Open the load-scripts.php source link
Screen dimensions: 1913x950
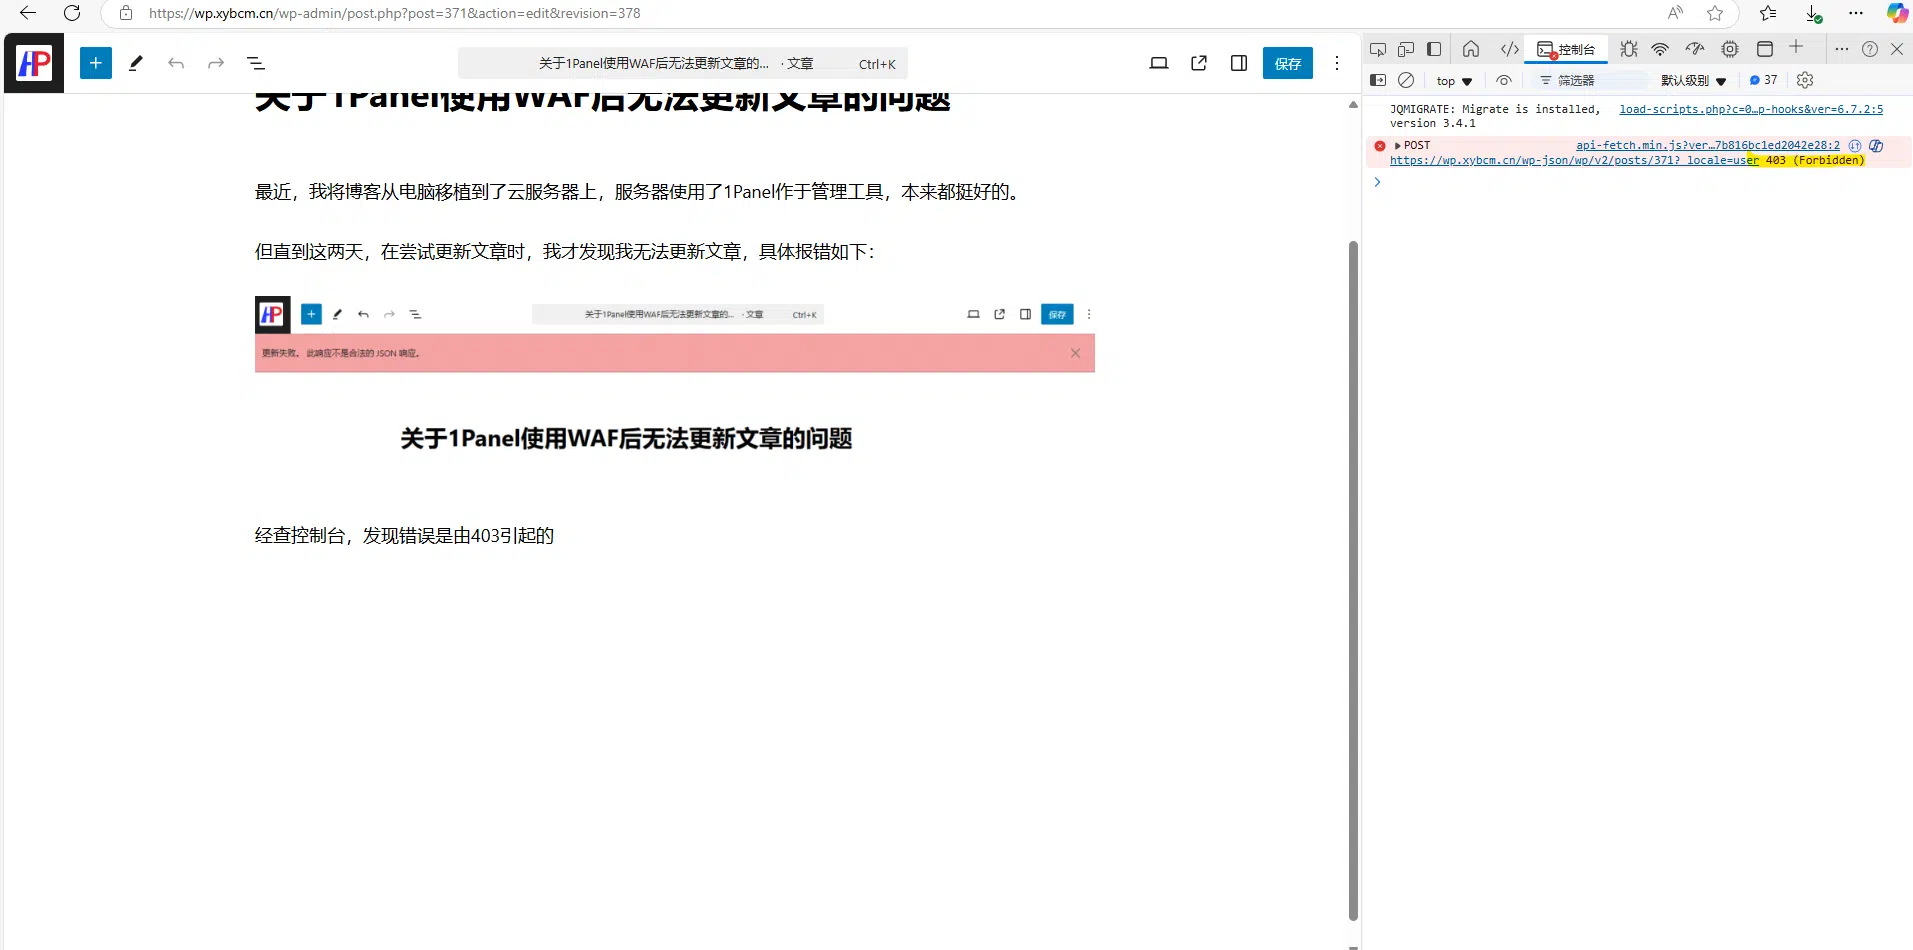click(1751, 109)
